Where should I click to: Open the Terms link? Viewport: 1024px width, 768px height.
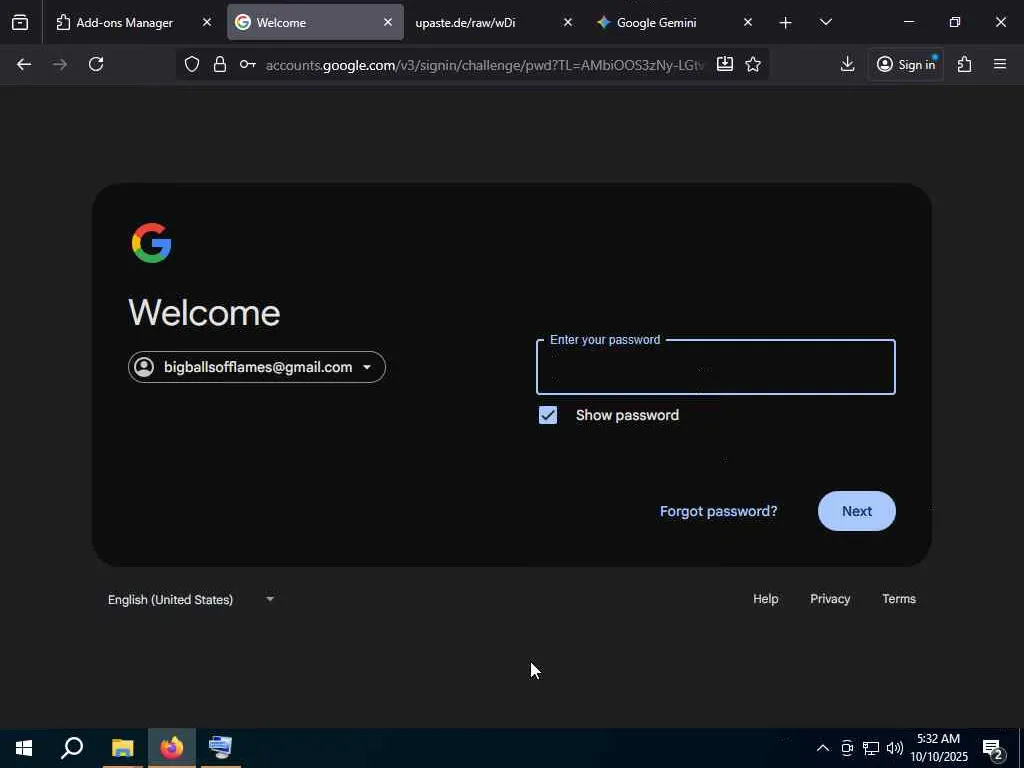pyautogui.click(x=899, y=599)
